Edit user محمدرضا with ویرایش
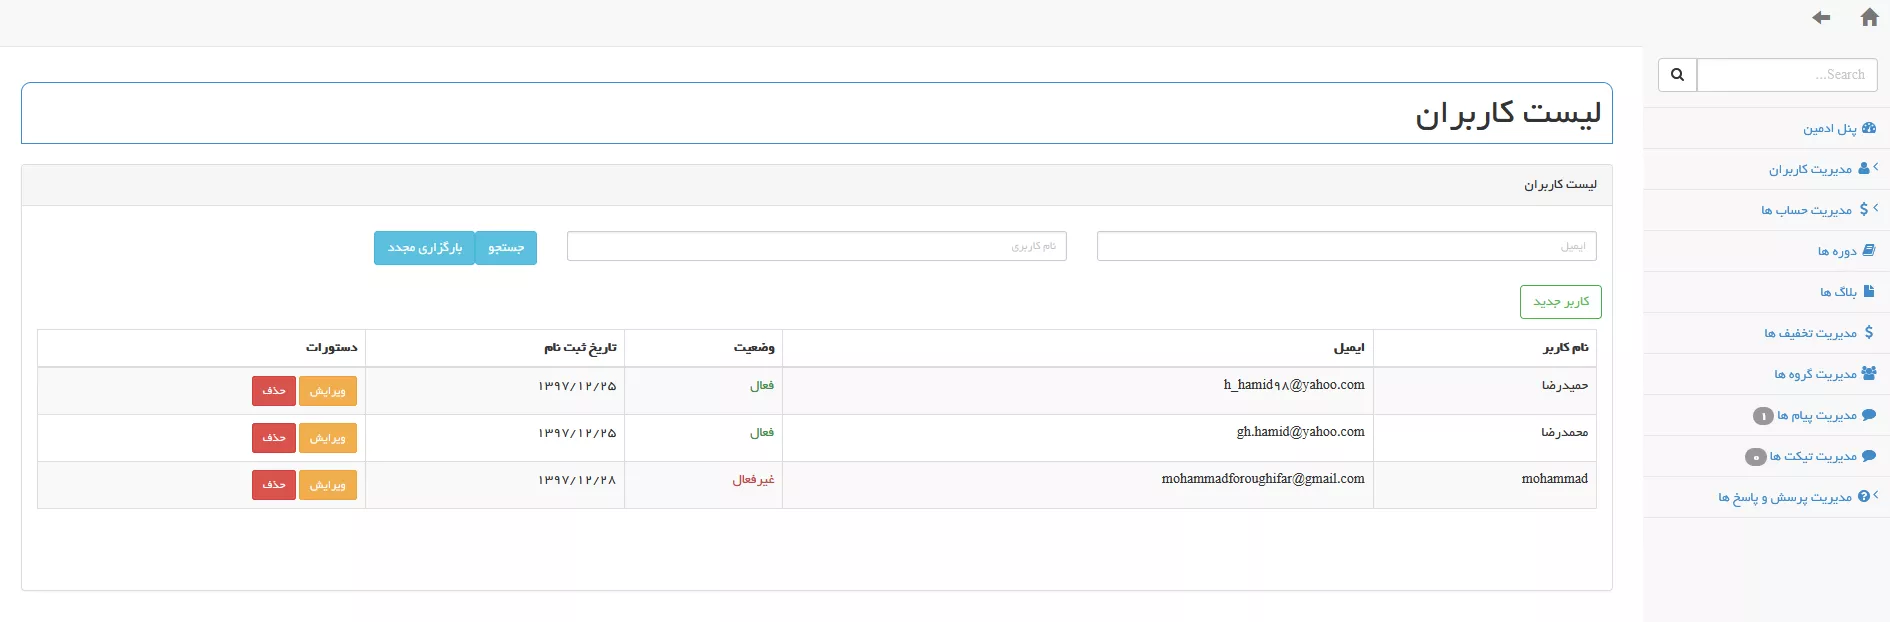The height and width of the screenshot is (622, 1890). 328,438
